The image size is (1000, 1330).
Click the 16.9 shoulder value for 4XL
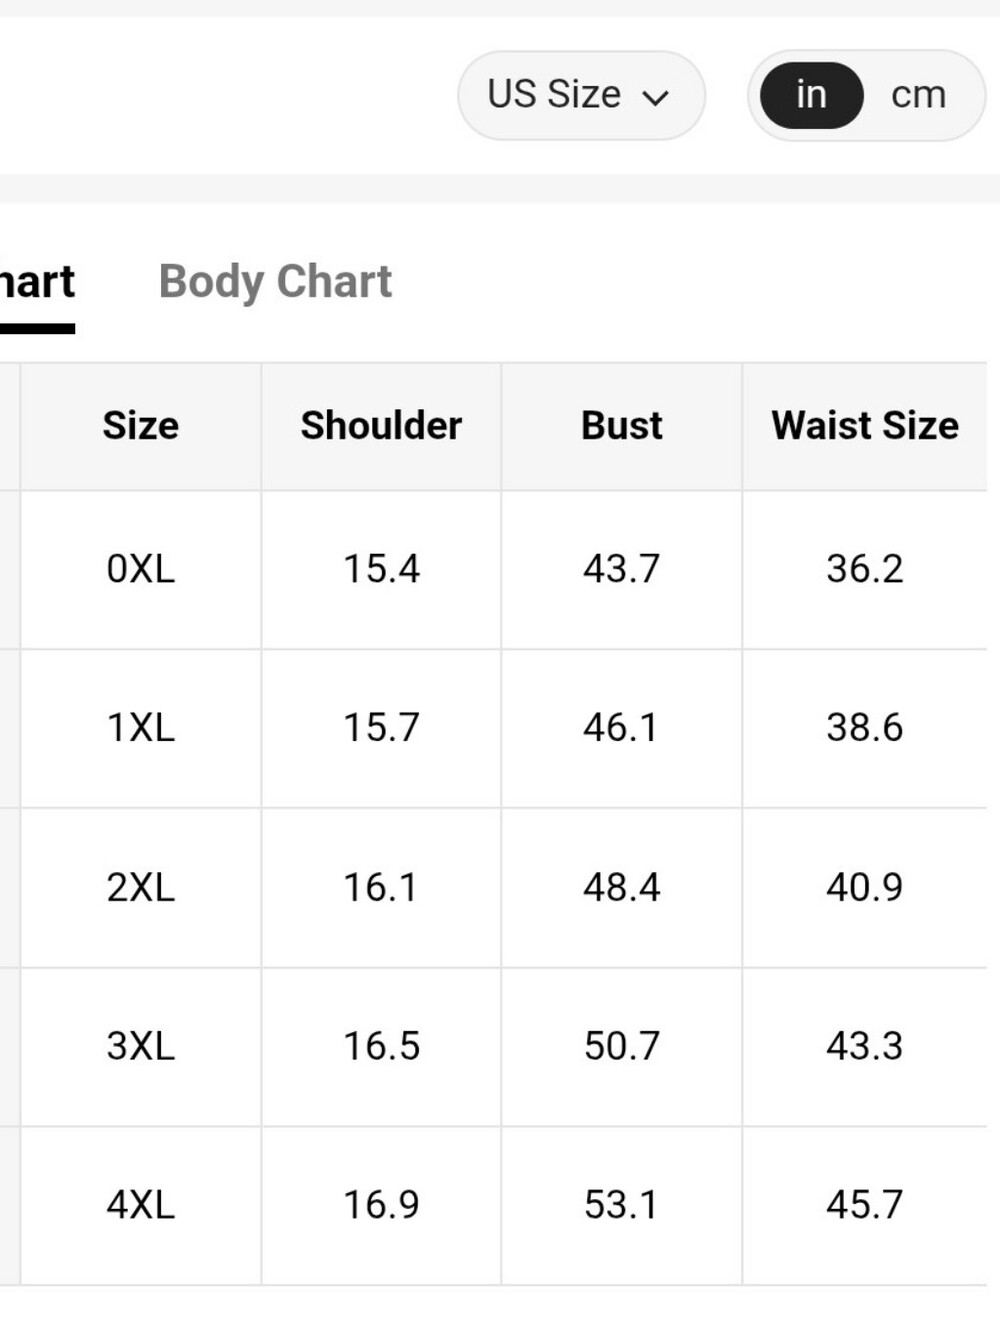pos(381,1205)
